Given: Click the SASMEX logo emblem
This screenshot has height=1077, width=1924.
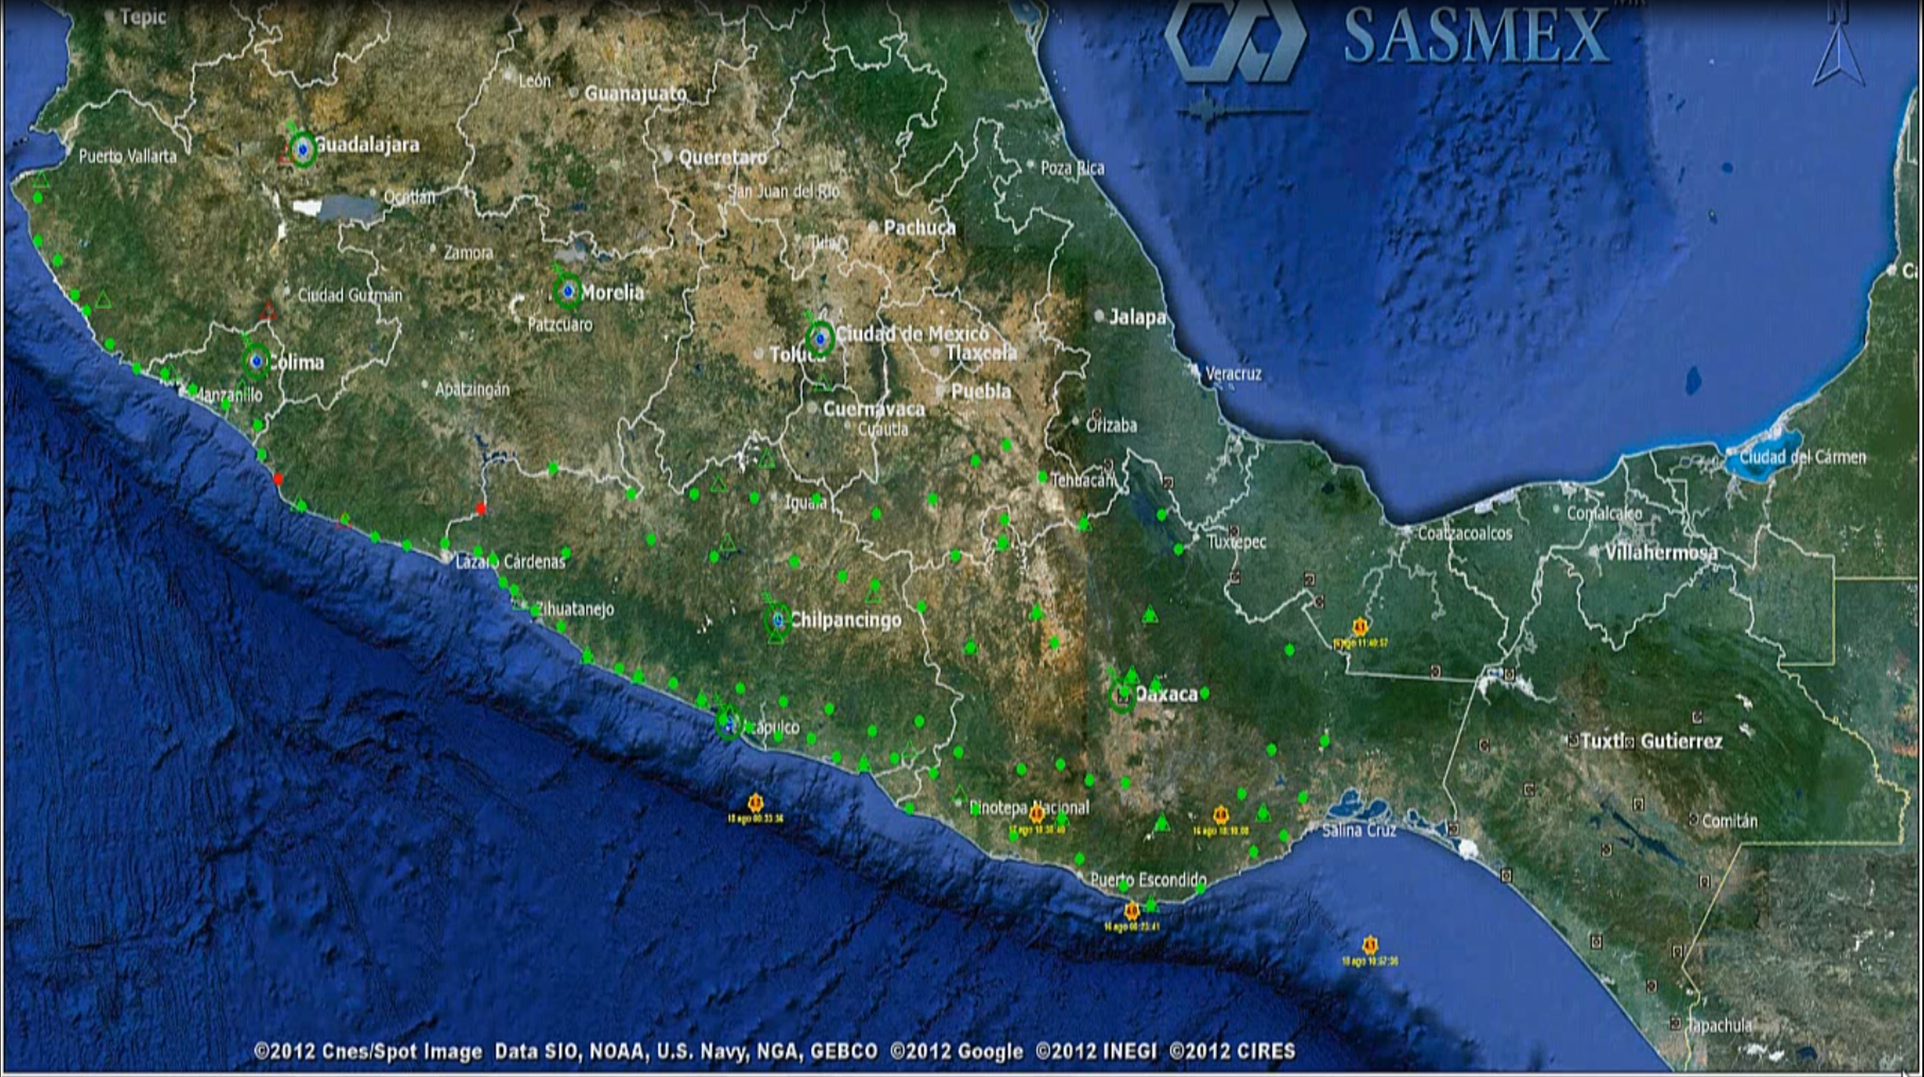Looking at the screenshot, I should point(1236,38).
